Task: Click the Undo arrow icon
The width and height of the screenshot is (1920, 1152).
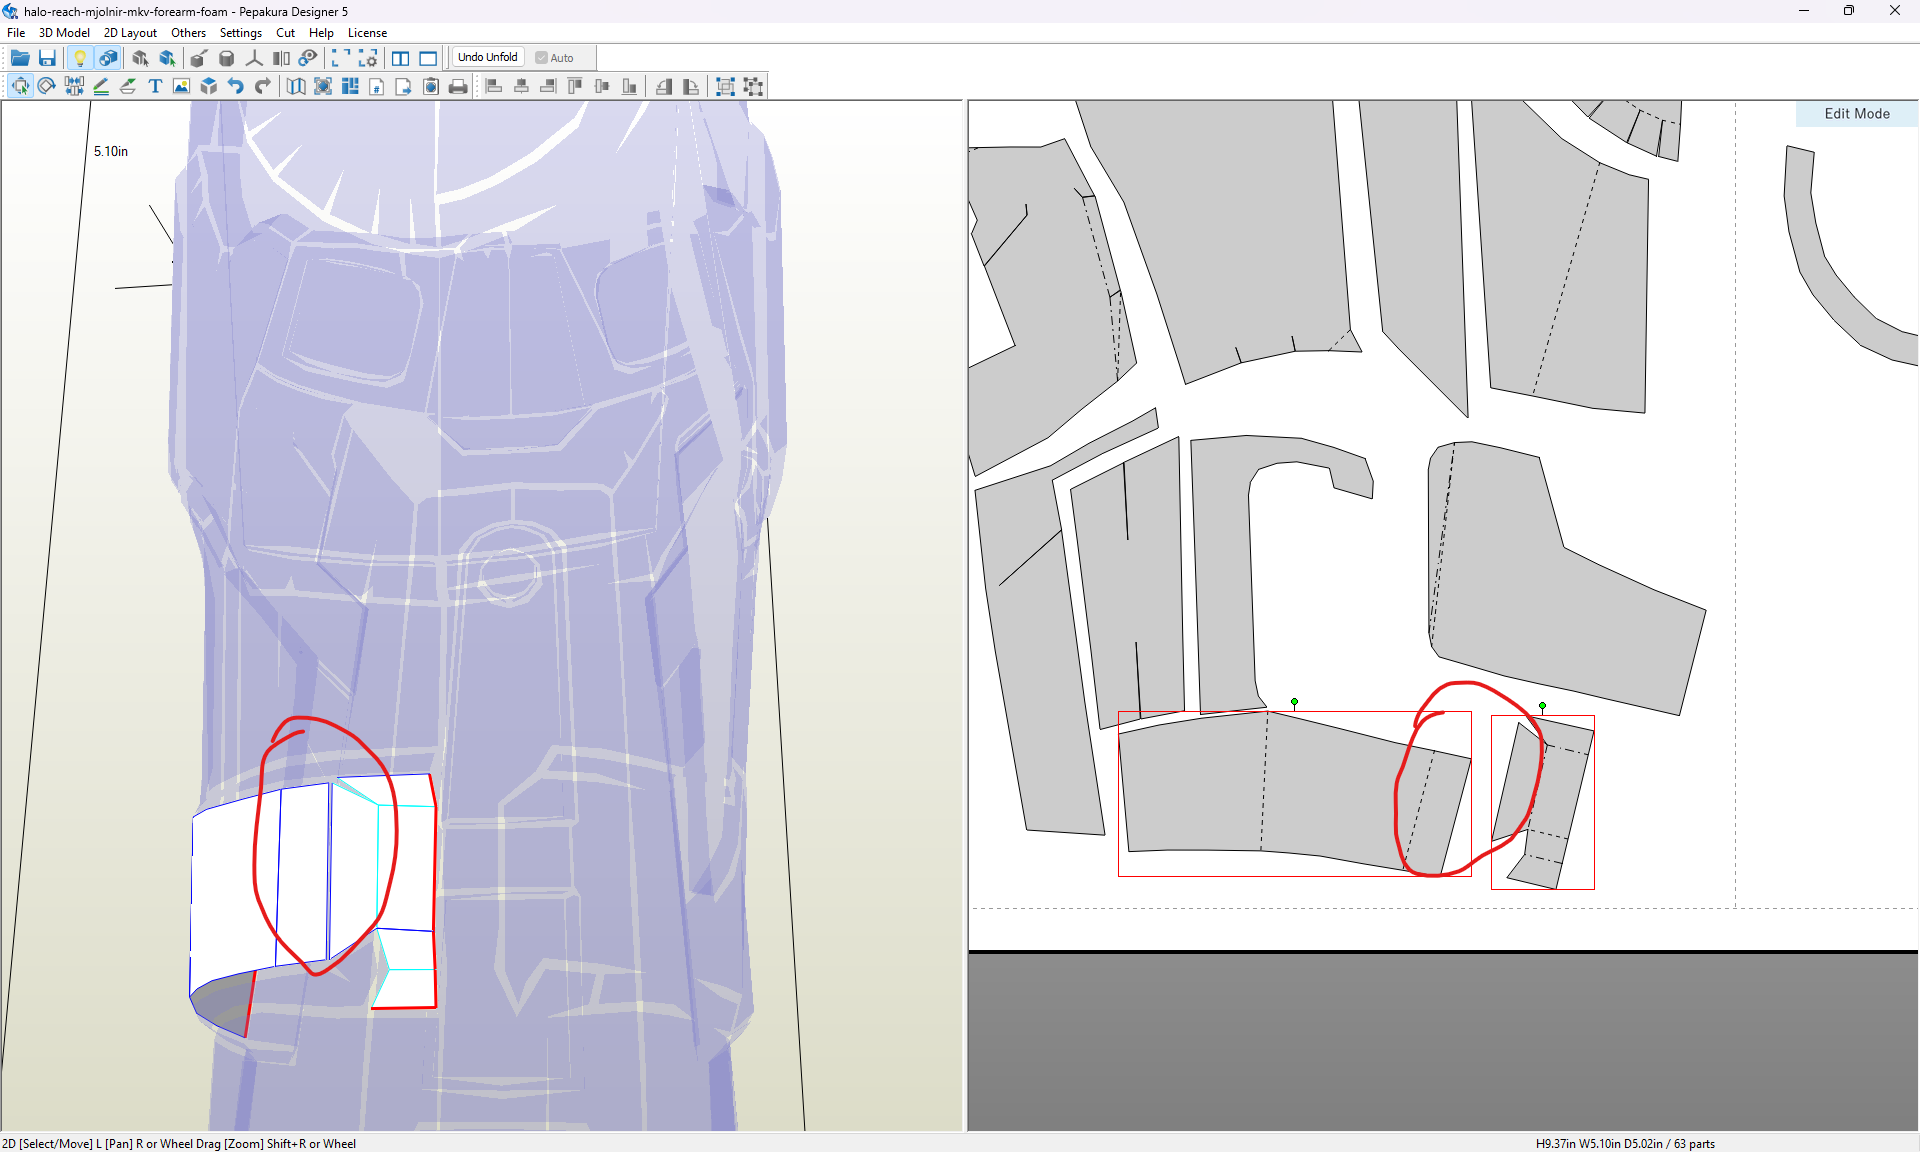Action: coord(236,86)
